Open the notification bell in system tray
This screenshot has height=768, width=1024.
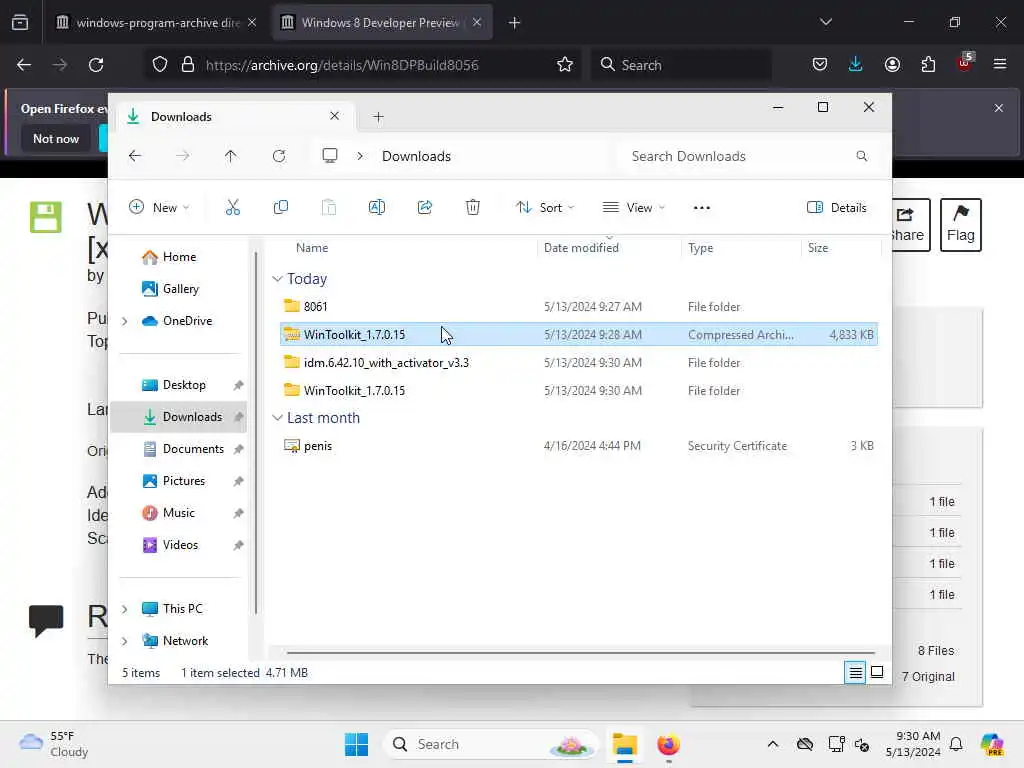click(x=956, y=744)
